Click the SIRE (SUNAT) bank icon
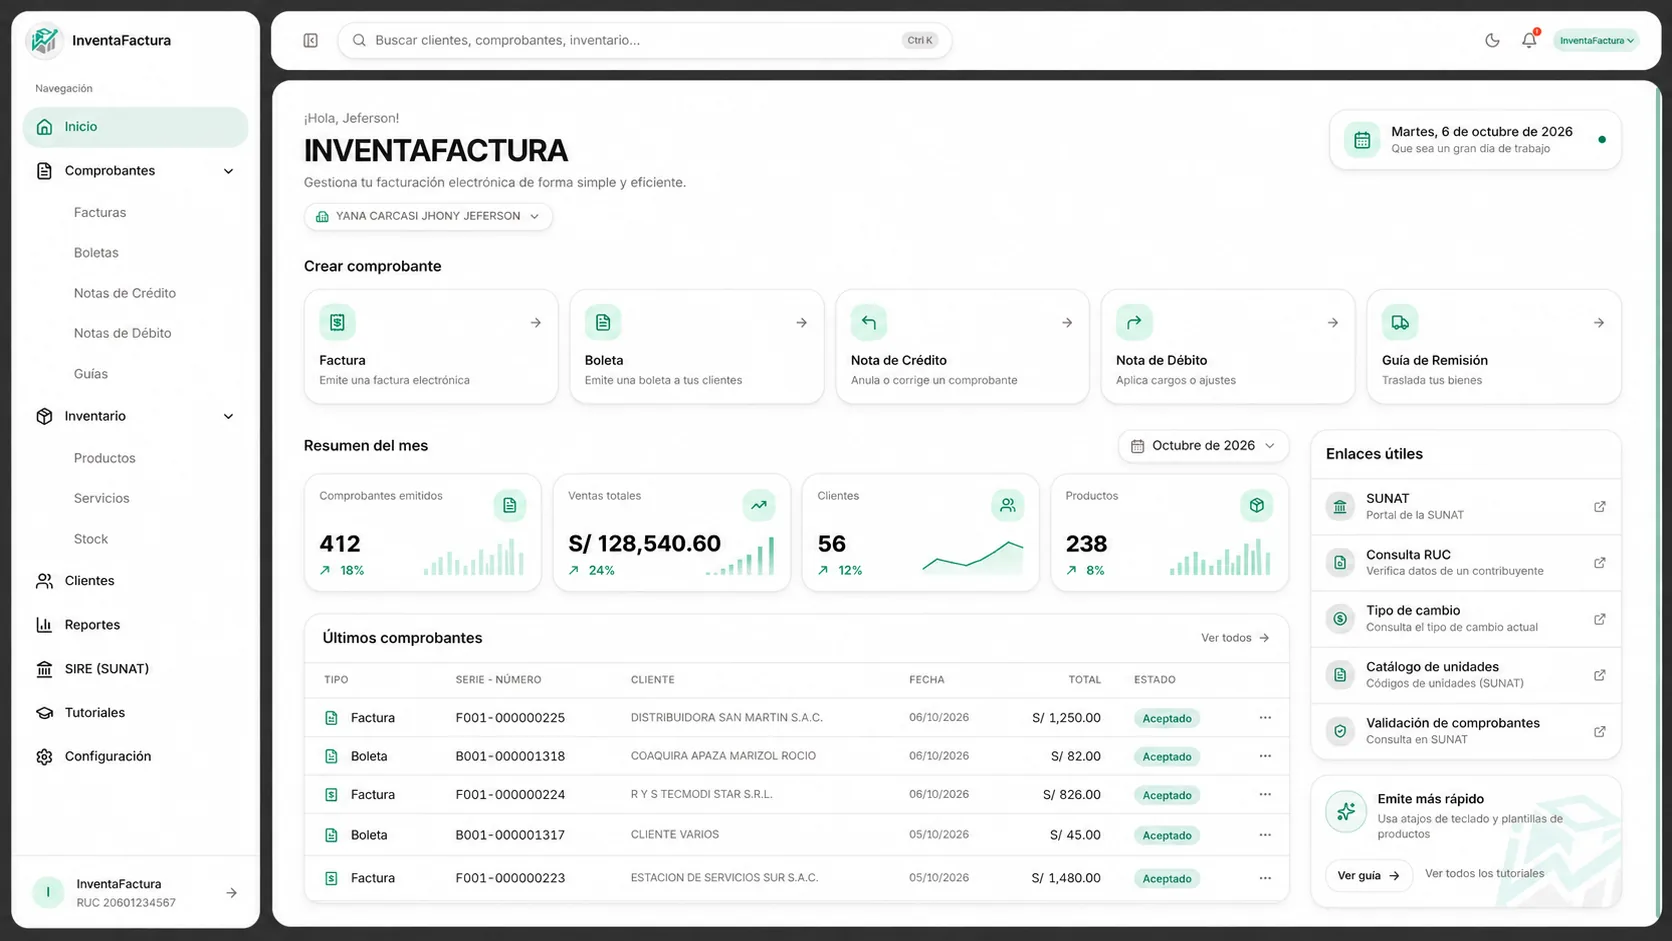 [44, 669]
